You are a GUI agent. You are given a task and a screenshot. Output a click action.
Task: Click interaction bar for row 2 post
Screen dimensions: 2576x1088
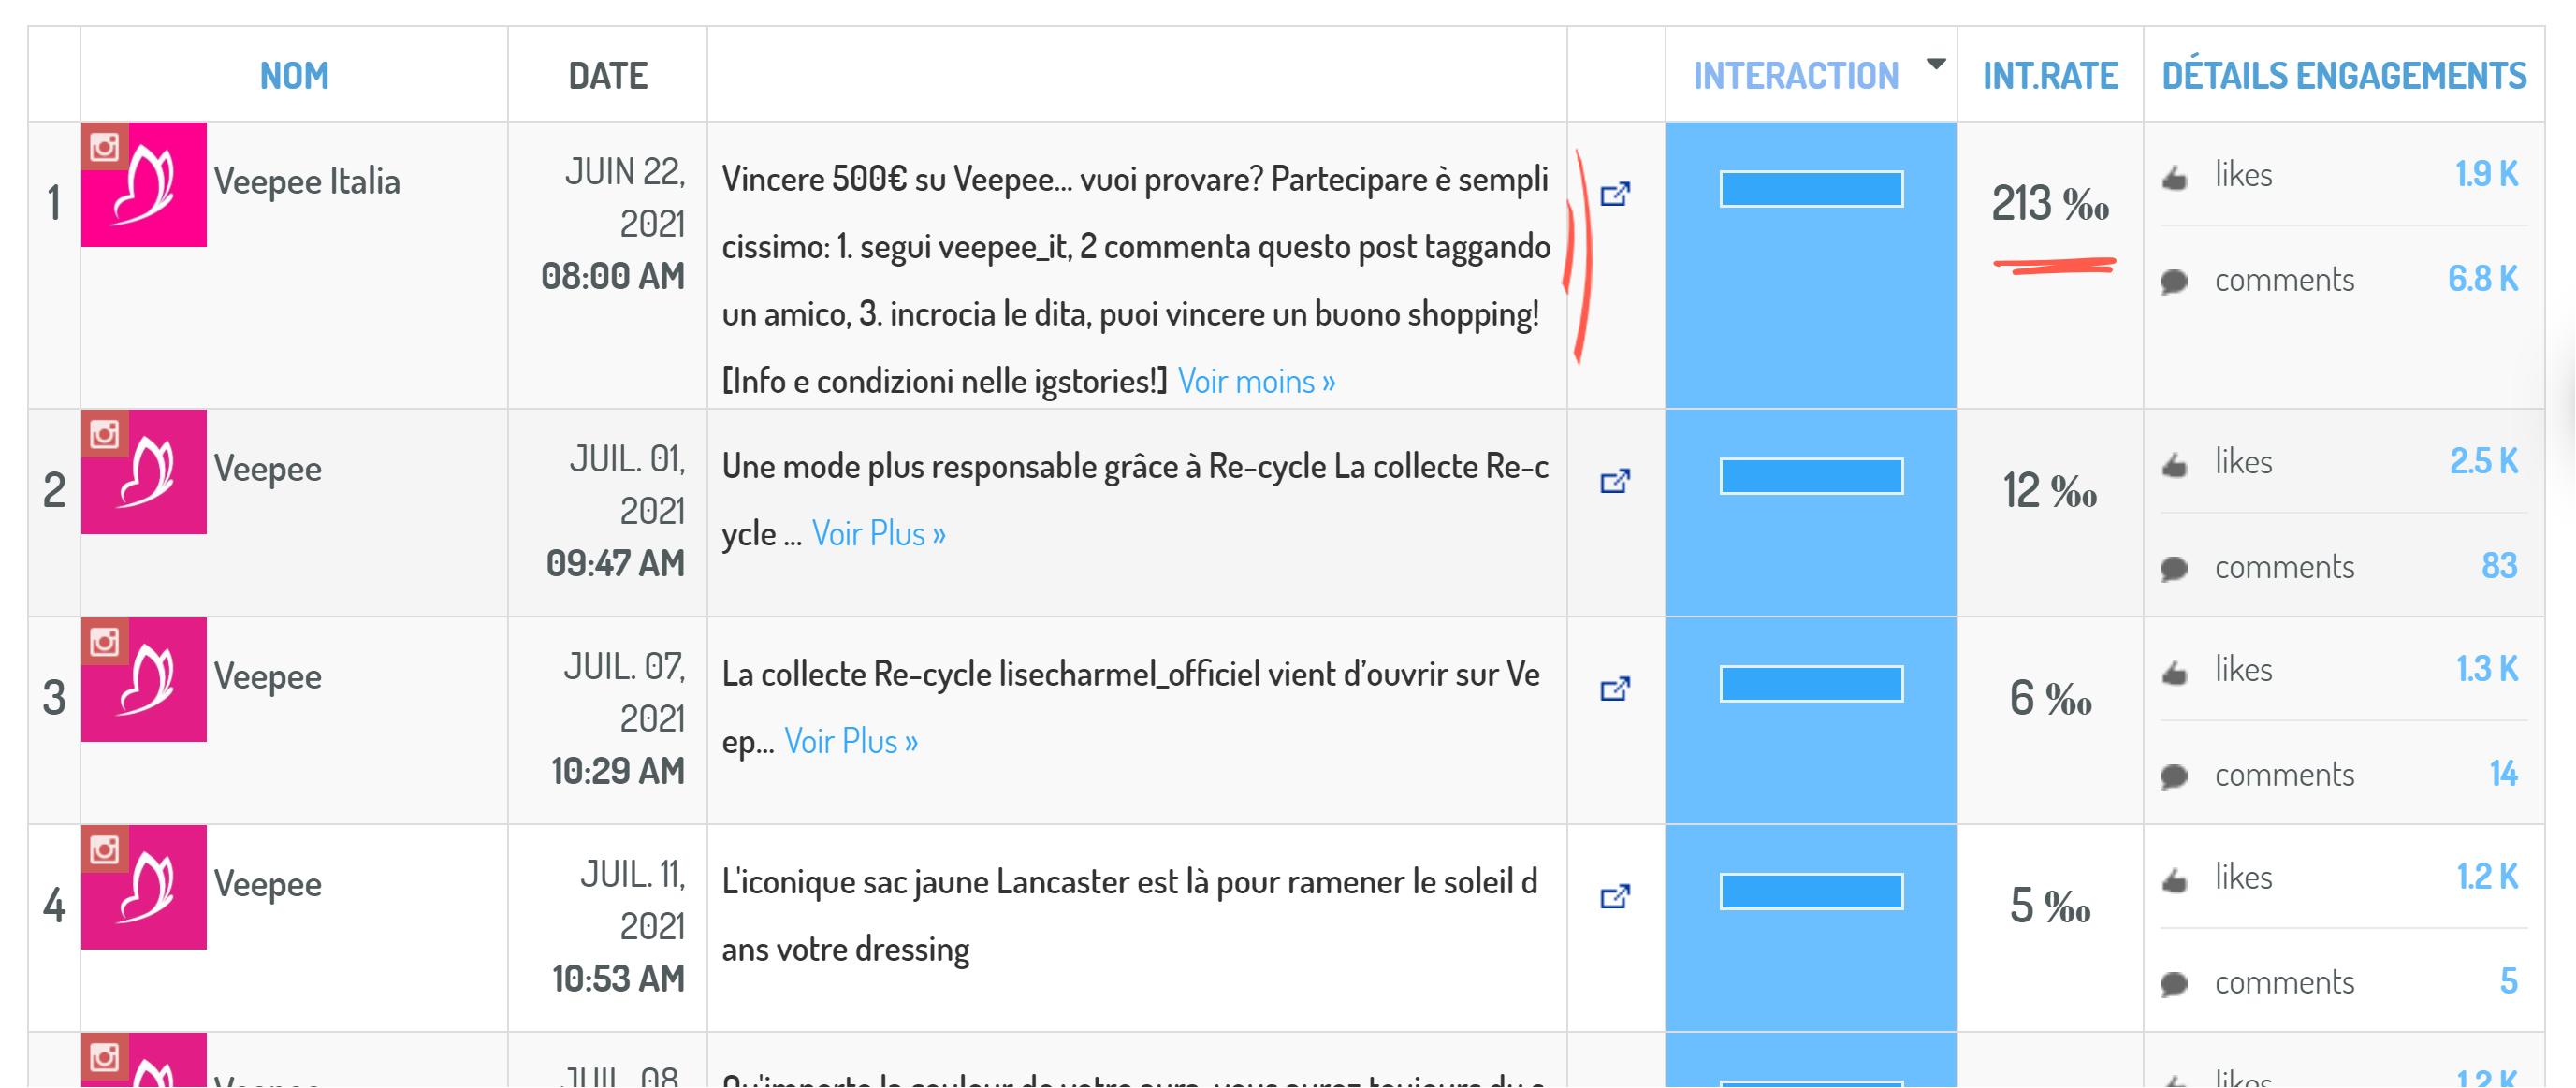click(x=1811, y=476)
